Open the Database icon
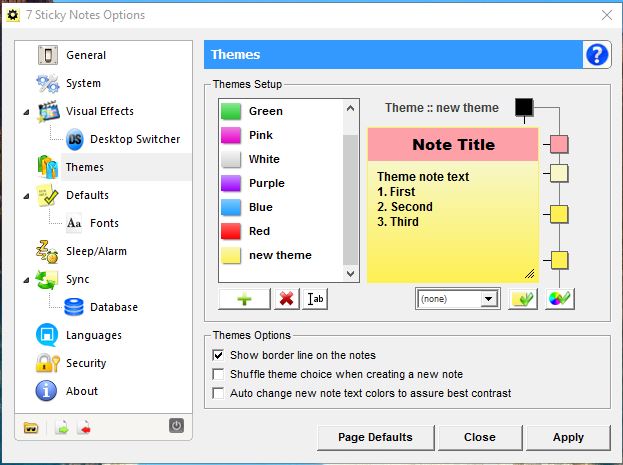This screenshot has width=623, height=465. pos(74,307)
